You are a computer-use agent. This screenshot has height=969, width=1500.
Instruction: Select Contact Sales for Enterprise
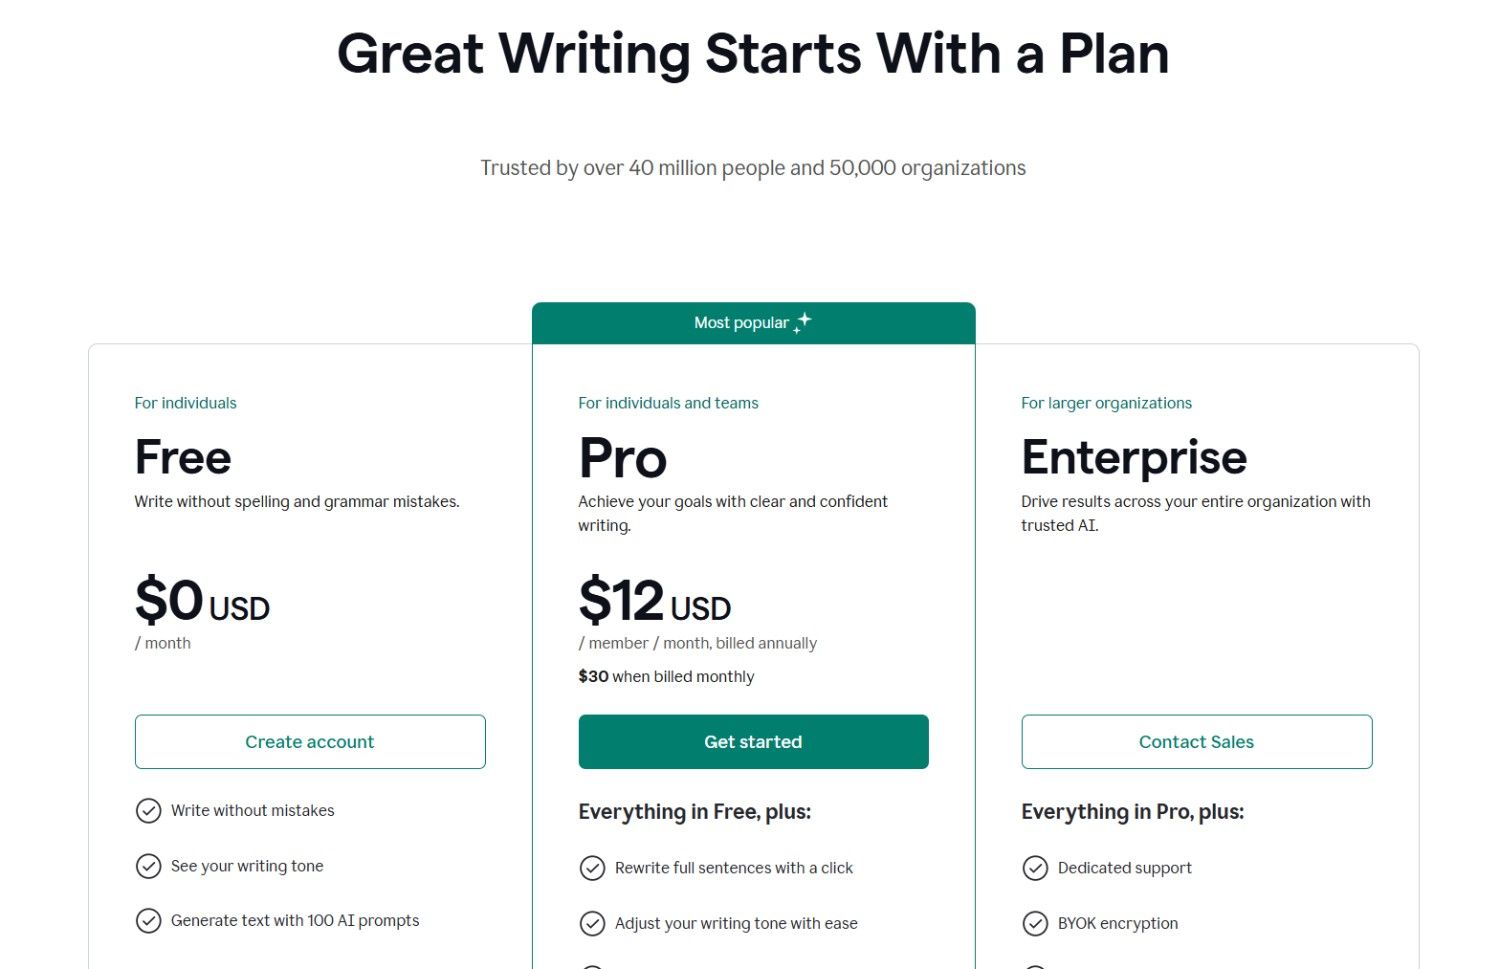click(1196, 741)
